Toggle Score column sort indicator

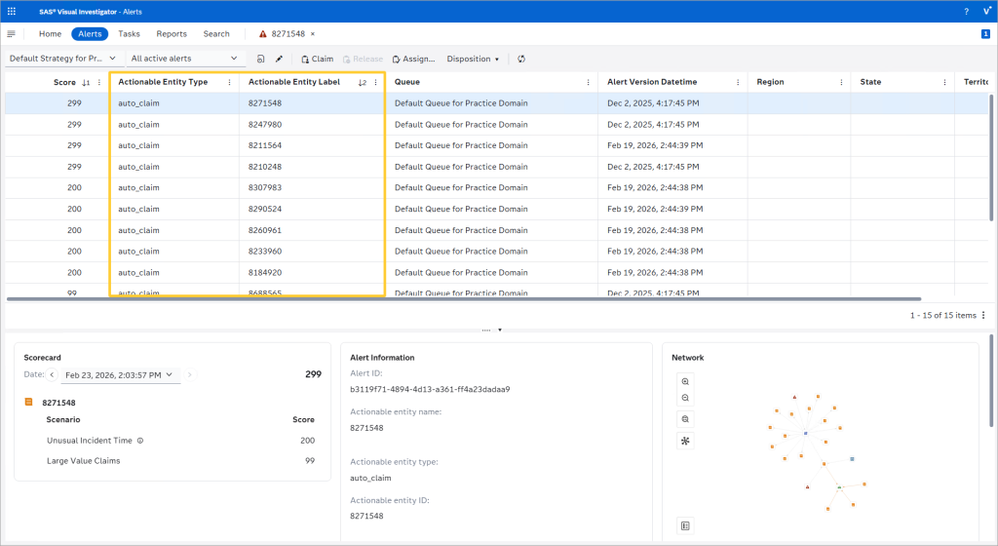pos(87,83)
